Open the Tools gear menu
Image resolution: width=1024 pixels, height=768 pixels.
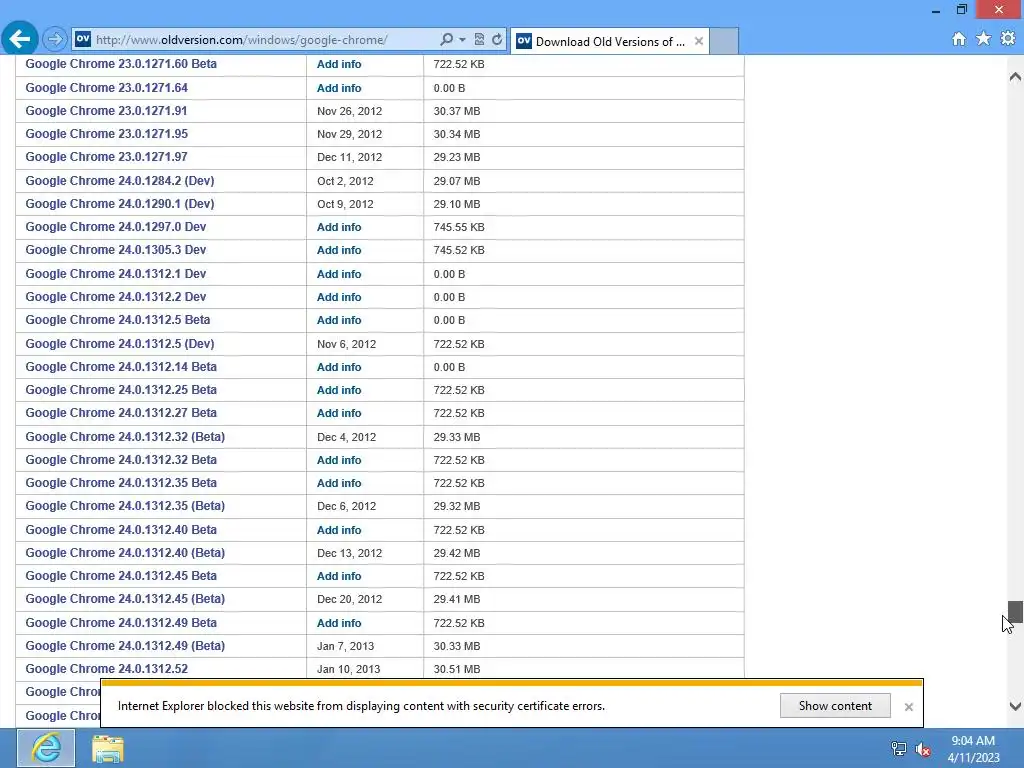(x=1008, y=39)
